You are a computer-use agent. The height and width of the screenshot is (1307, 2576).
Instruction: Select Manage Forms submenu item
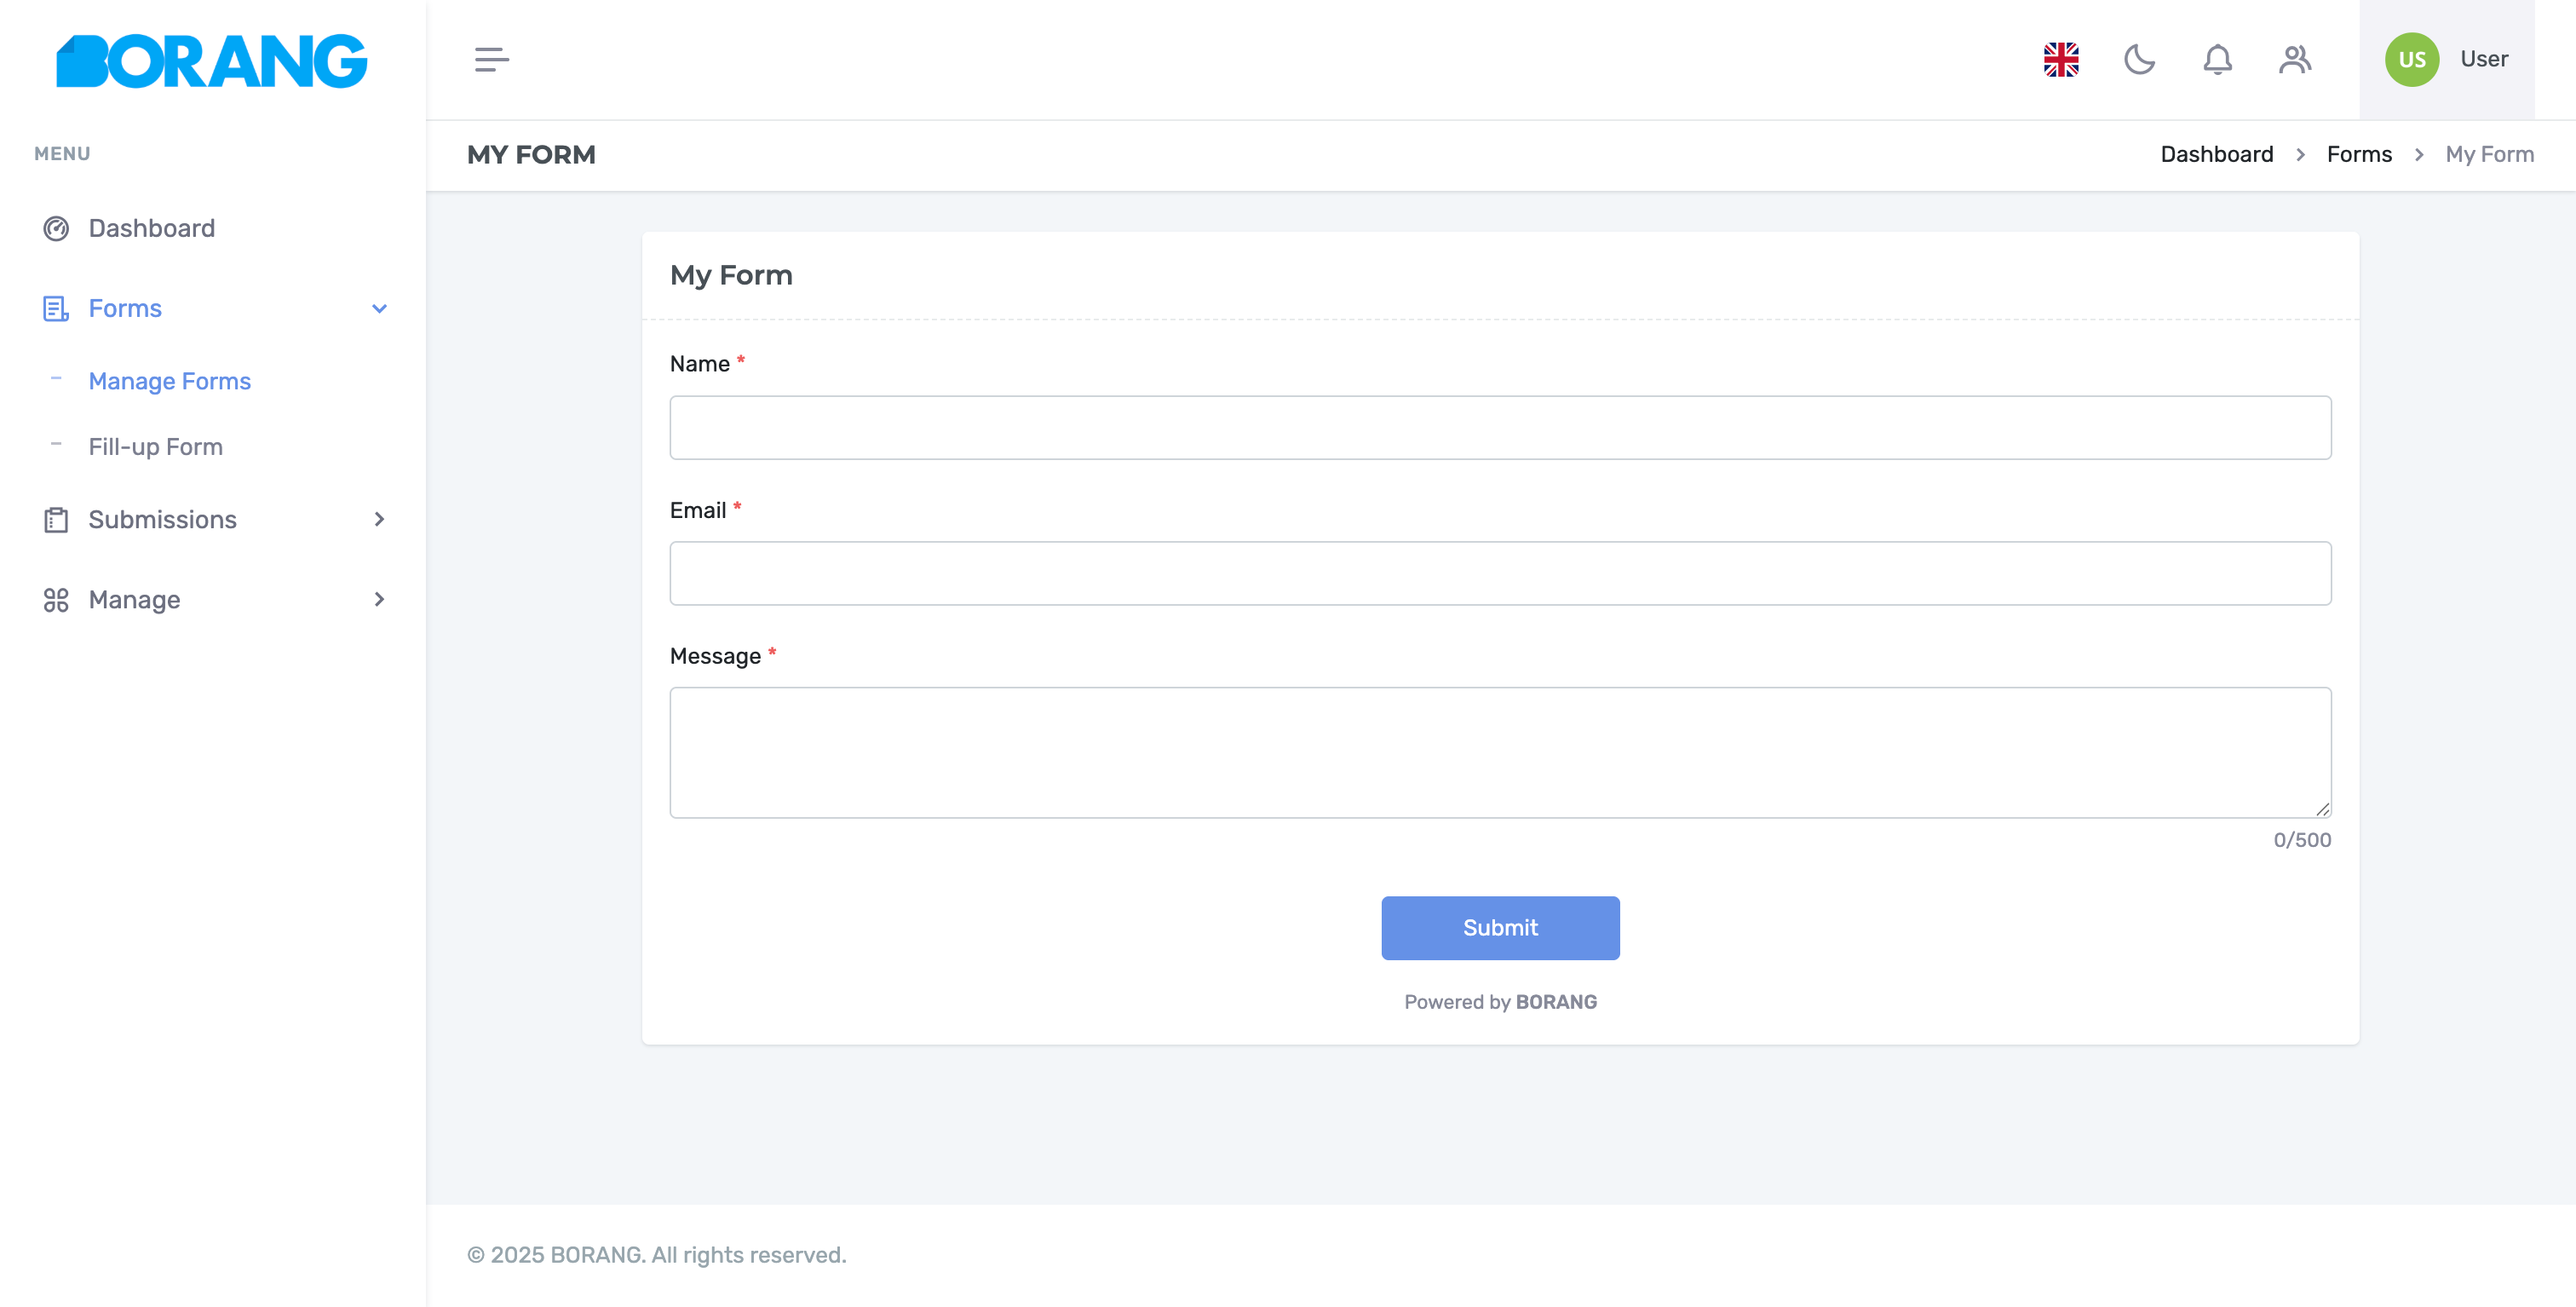tap(169, 381)
